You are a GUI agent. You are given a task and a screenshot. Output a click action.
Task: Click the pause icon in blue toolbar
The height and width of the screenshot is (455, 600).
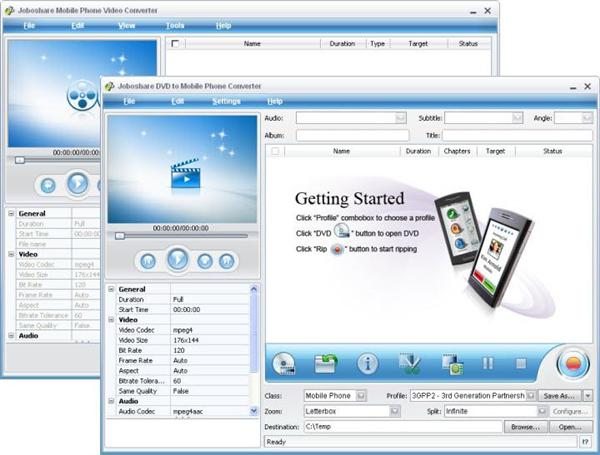[488, 363]
